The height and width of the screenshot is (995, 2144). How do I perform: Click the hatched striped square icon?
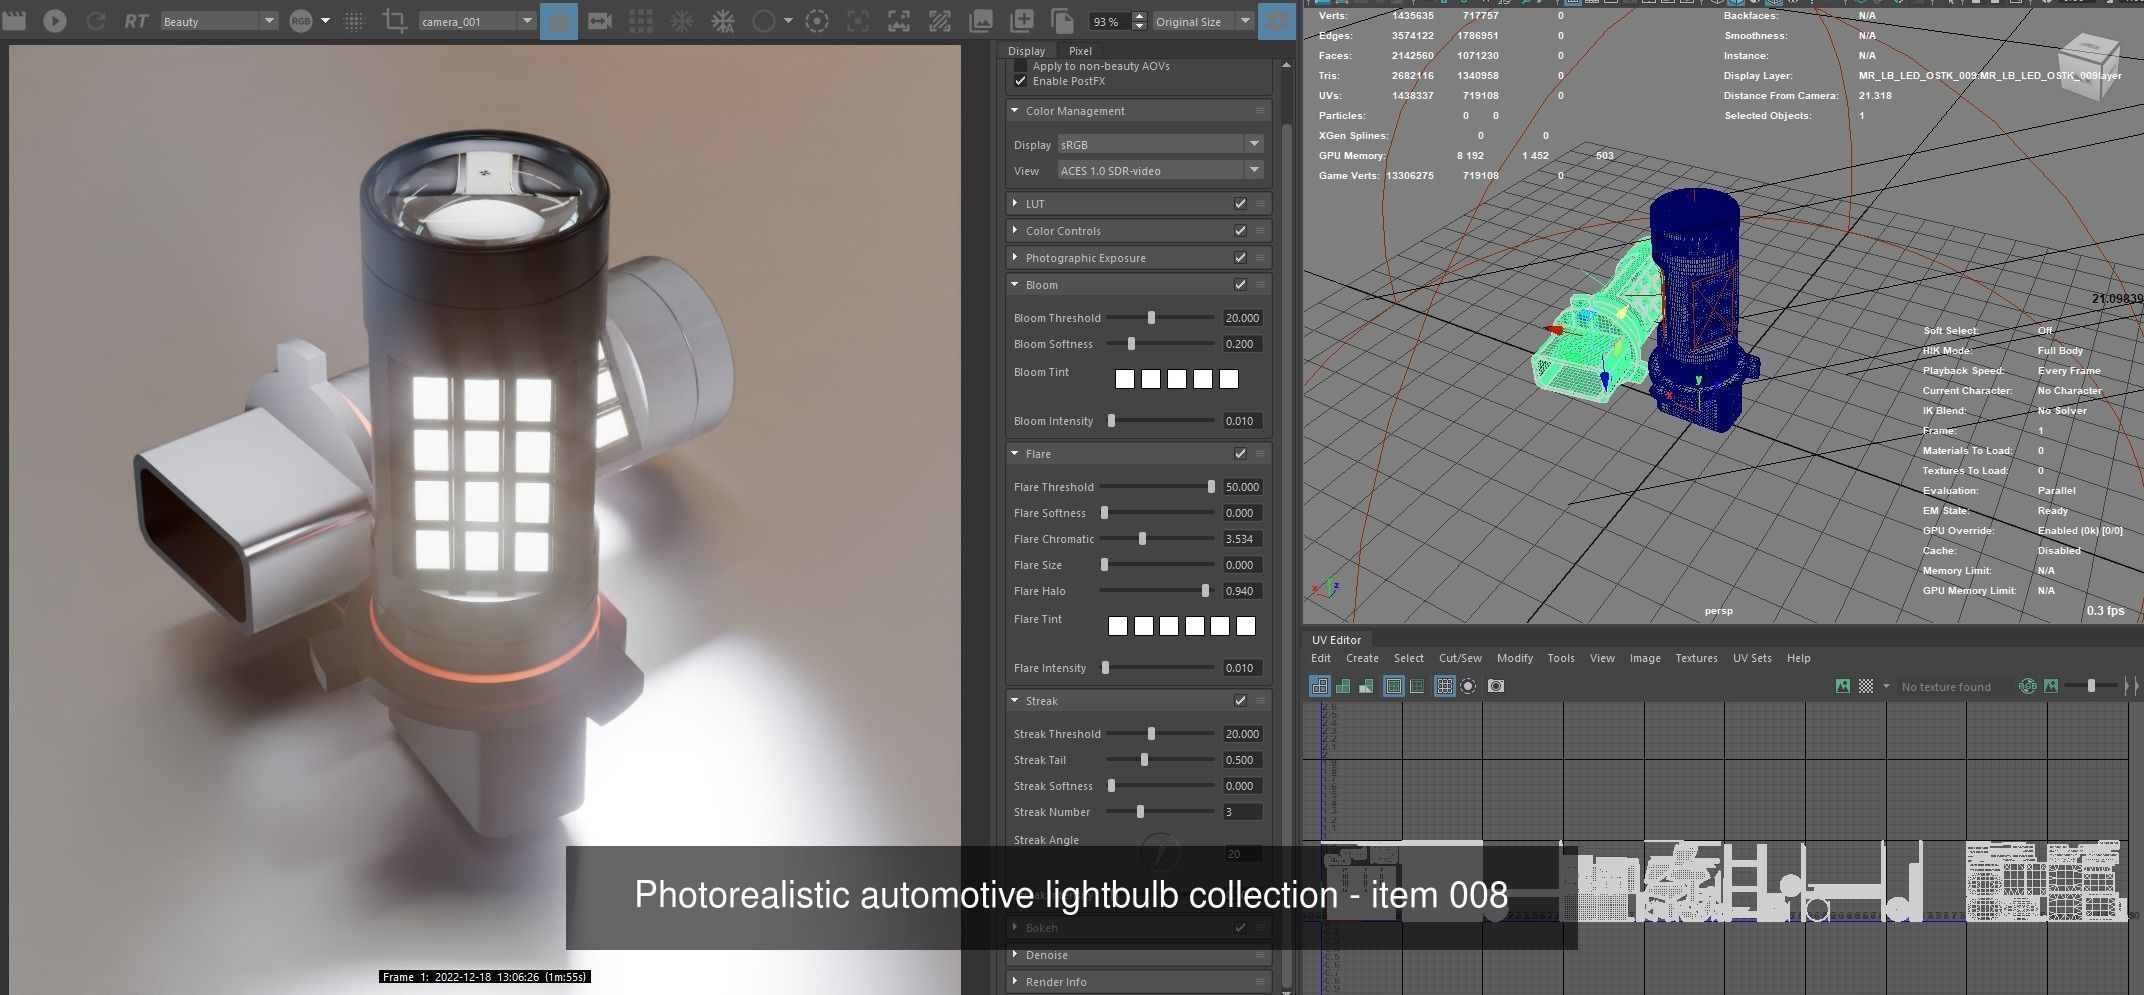click(940, 21)
